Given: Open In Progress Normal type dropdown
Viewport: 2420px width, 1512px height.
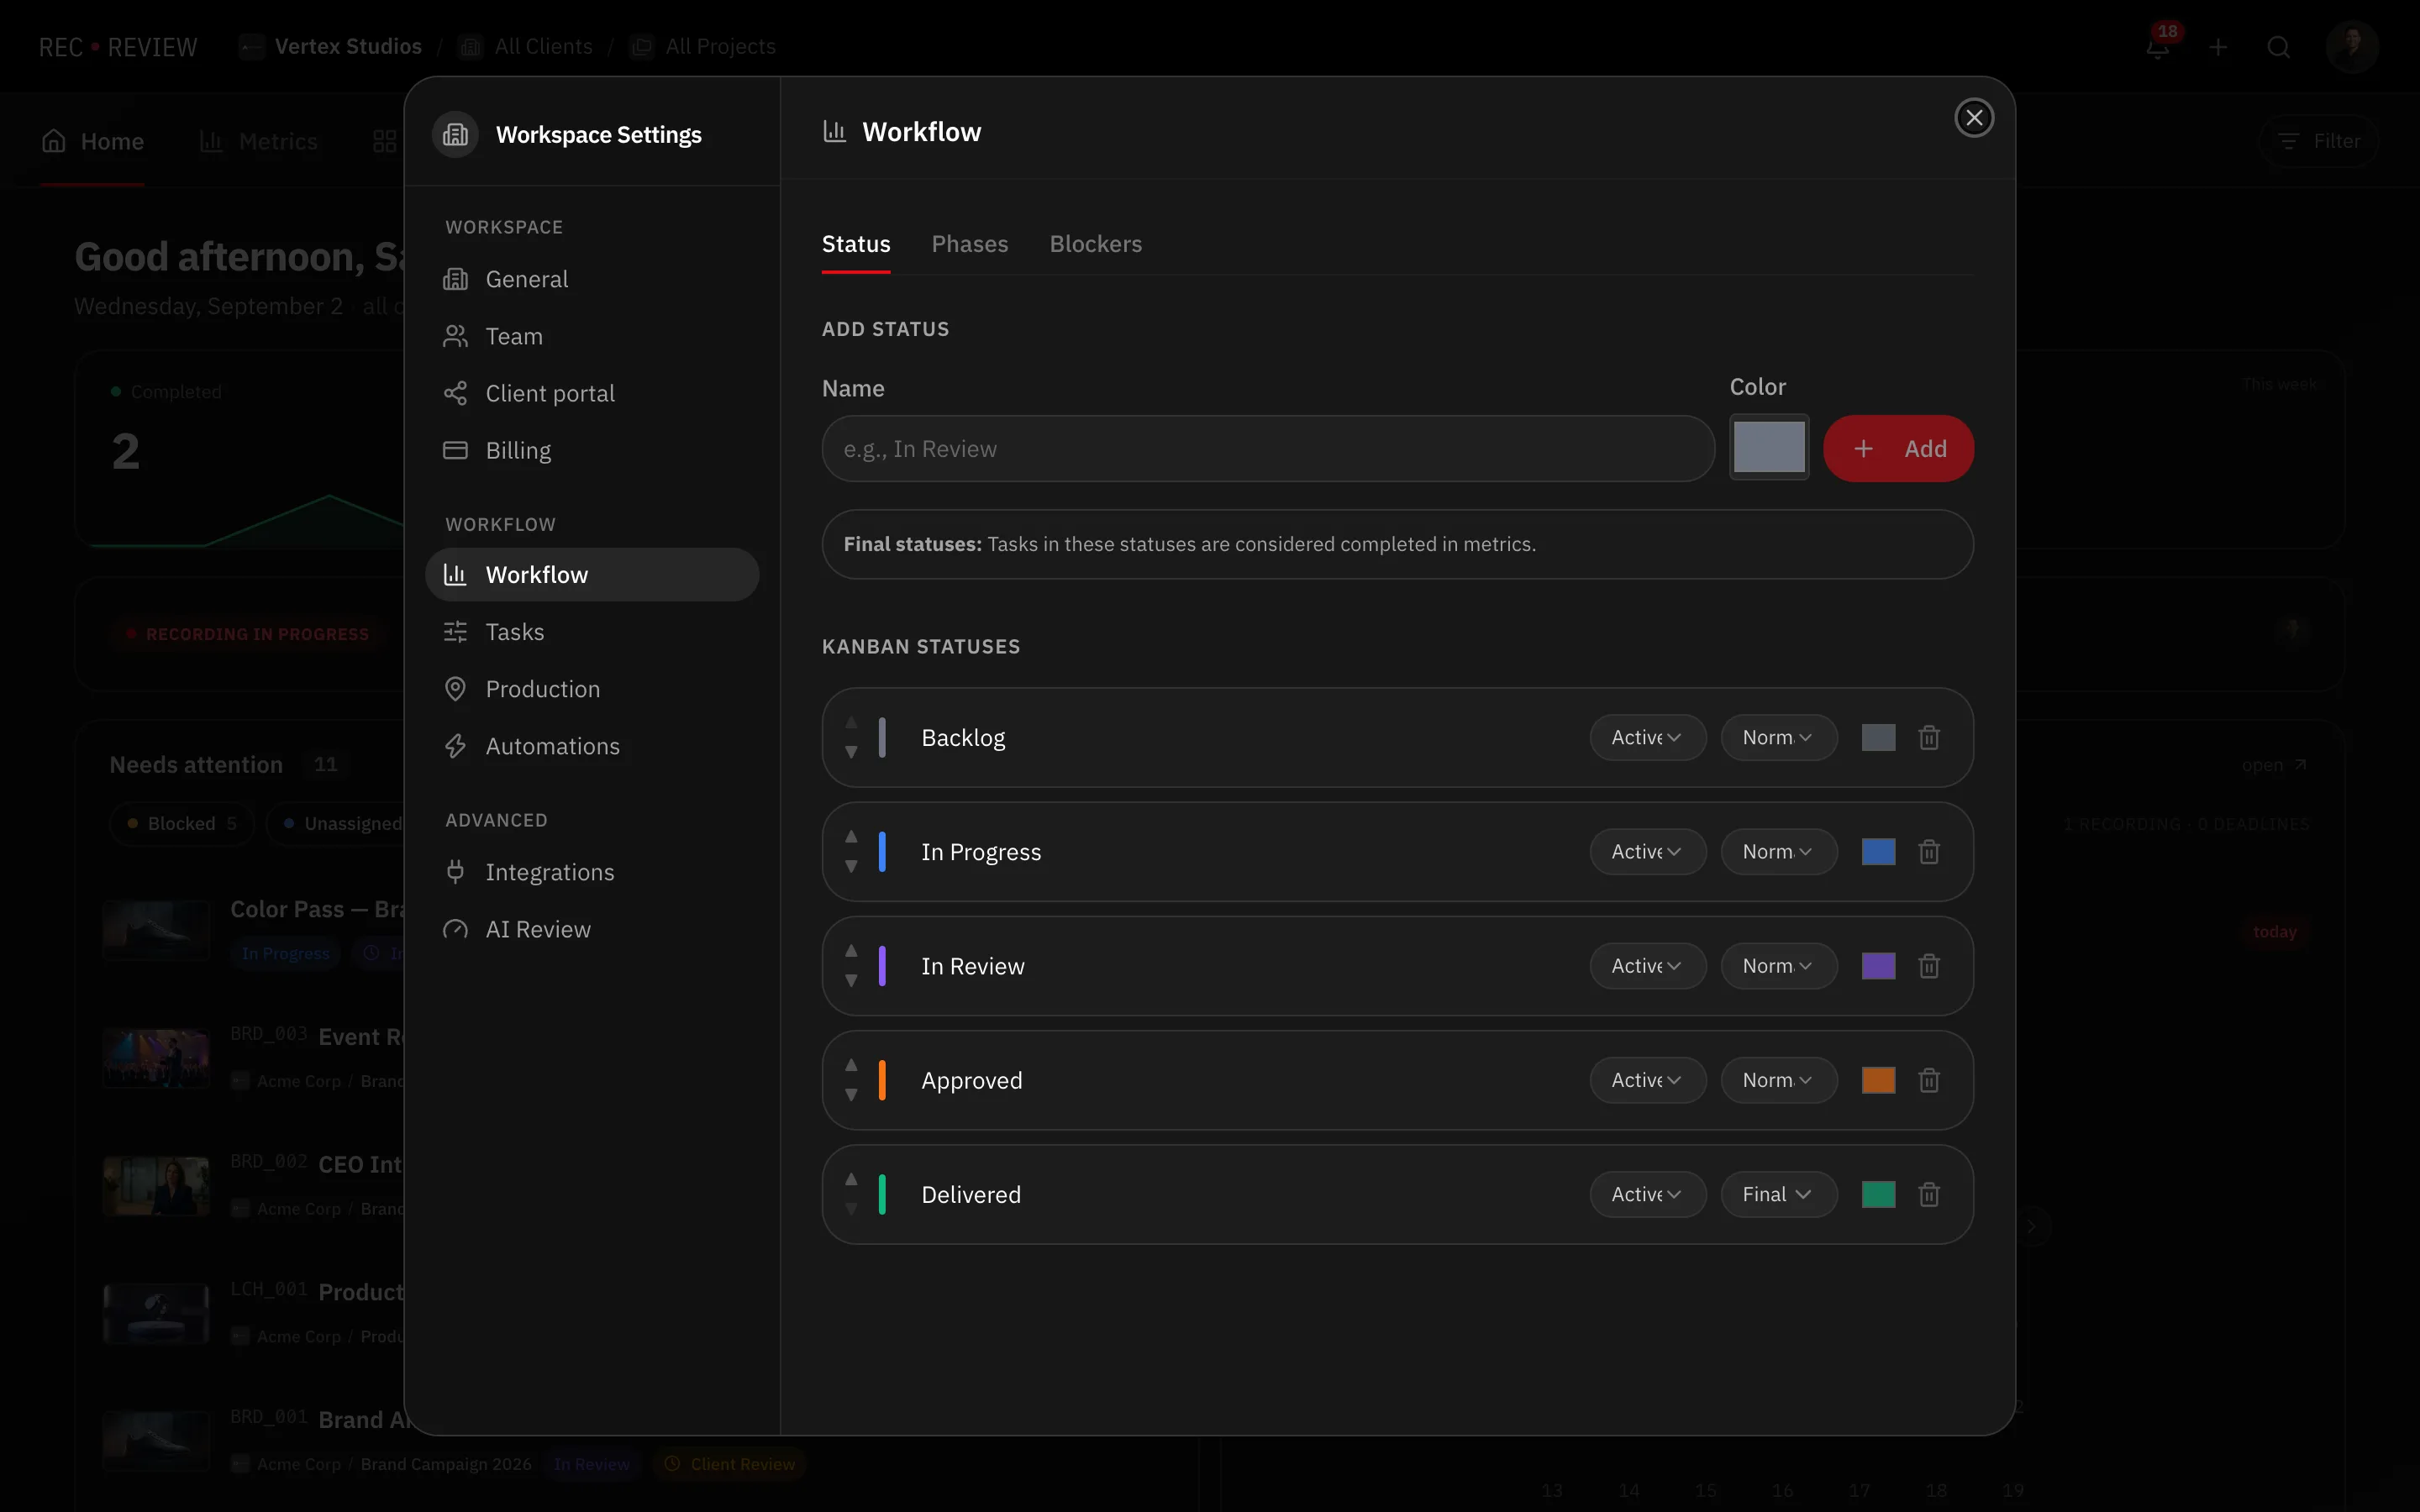Looking at the screenshot, I should tap(1778, 852).
